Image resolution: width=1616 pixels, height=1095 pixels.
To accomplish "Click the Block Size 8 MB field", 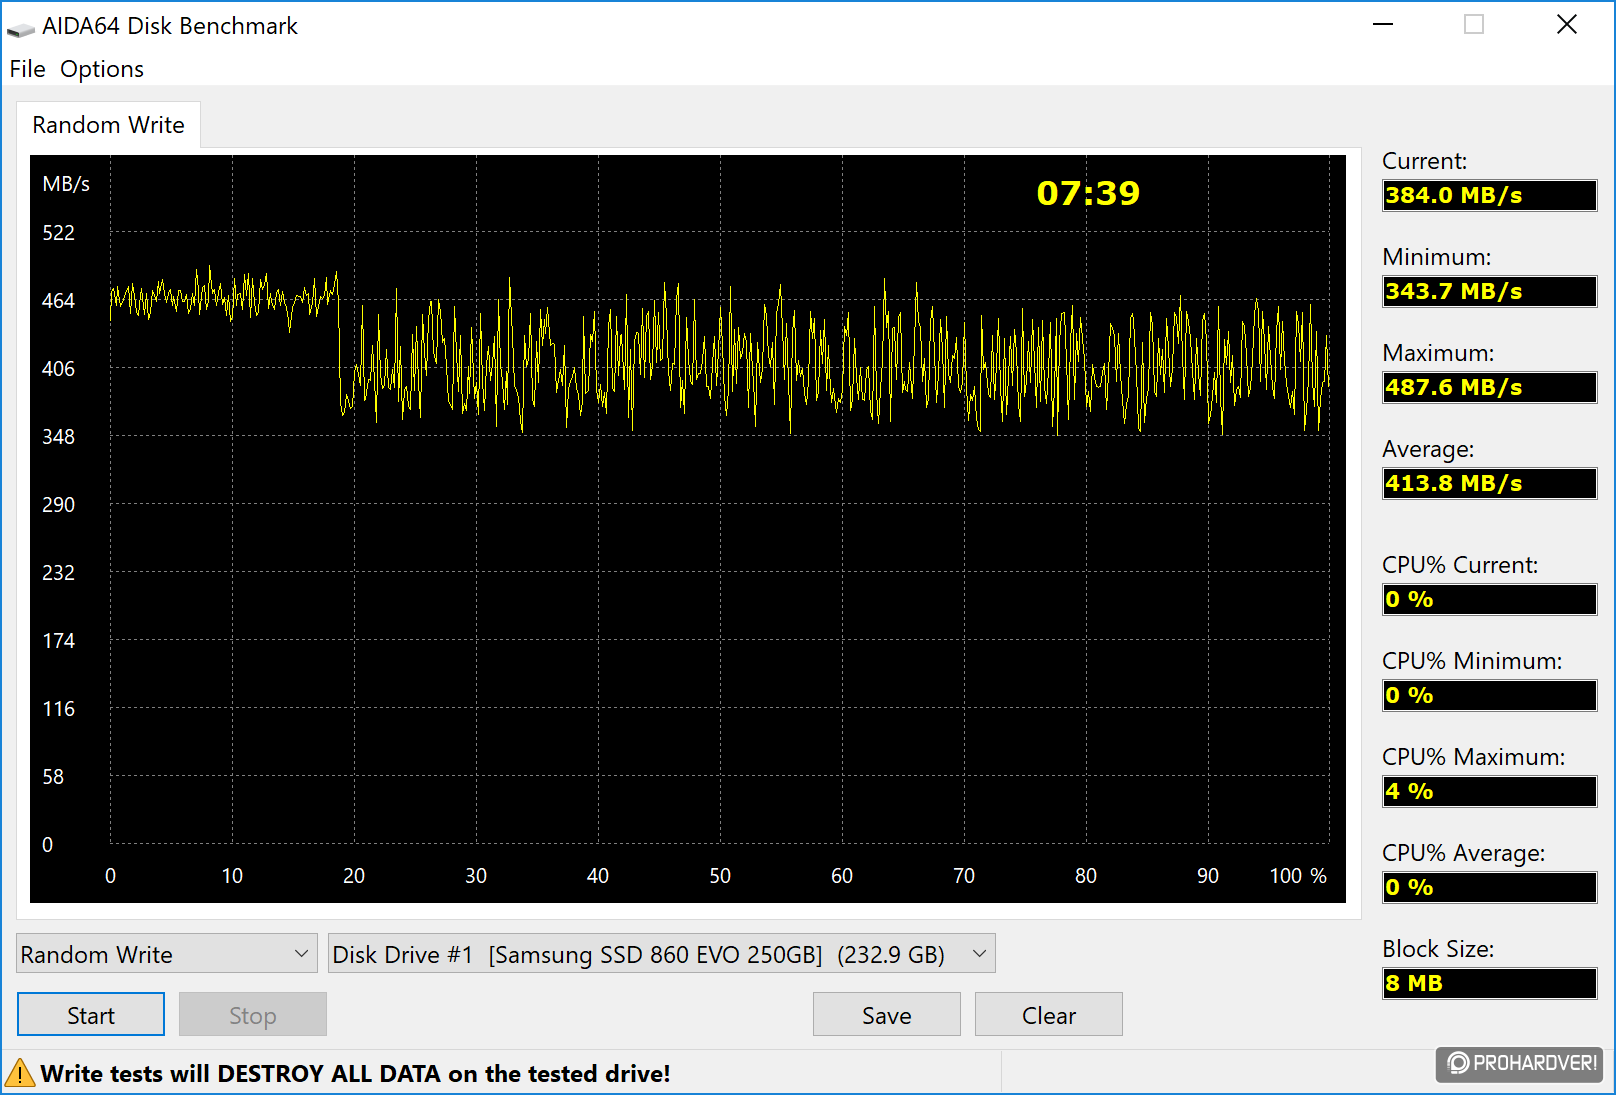I will pos(1490,983).
